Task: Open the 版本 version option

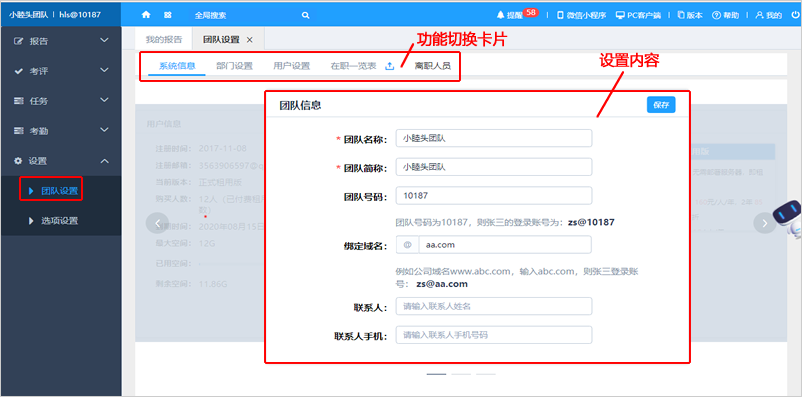Action: click(x=689, y=15)
